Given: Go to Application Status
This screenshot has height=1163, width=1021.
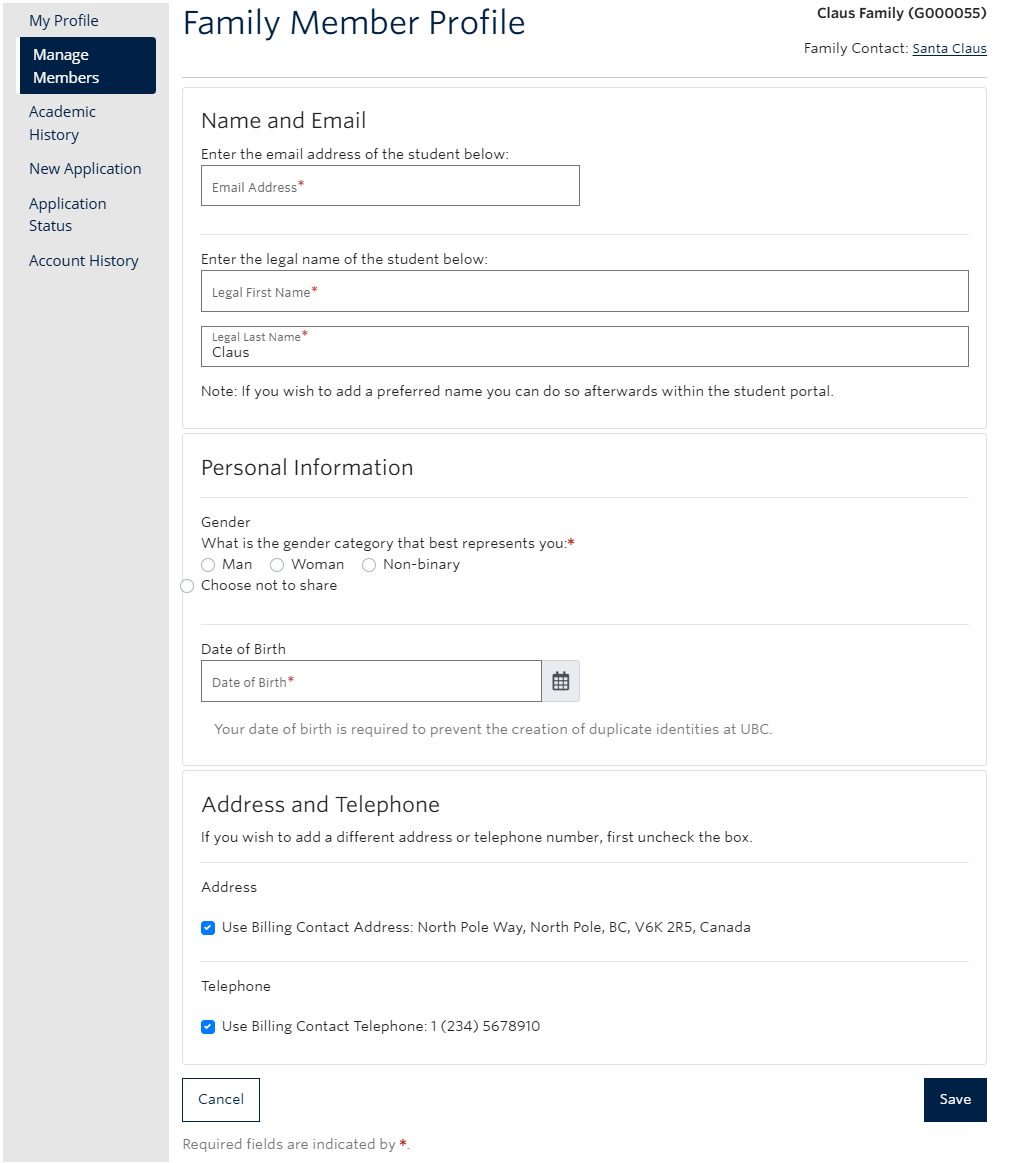Looking at the screenshot, I should click(x=67, y=214).
